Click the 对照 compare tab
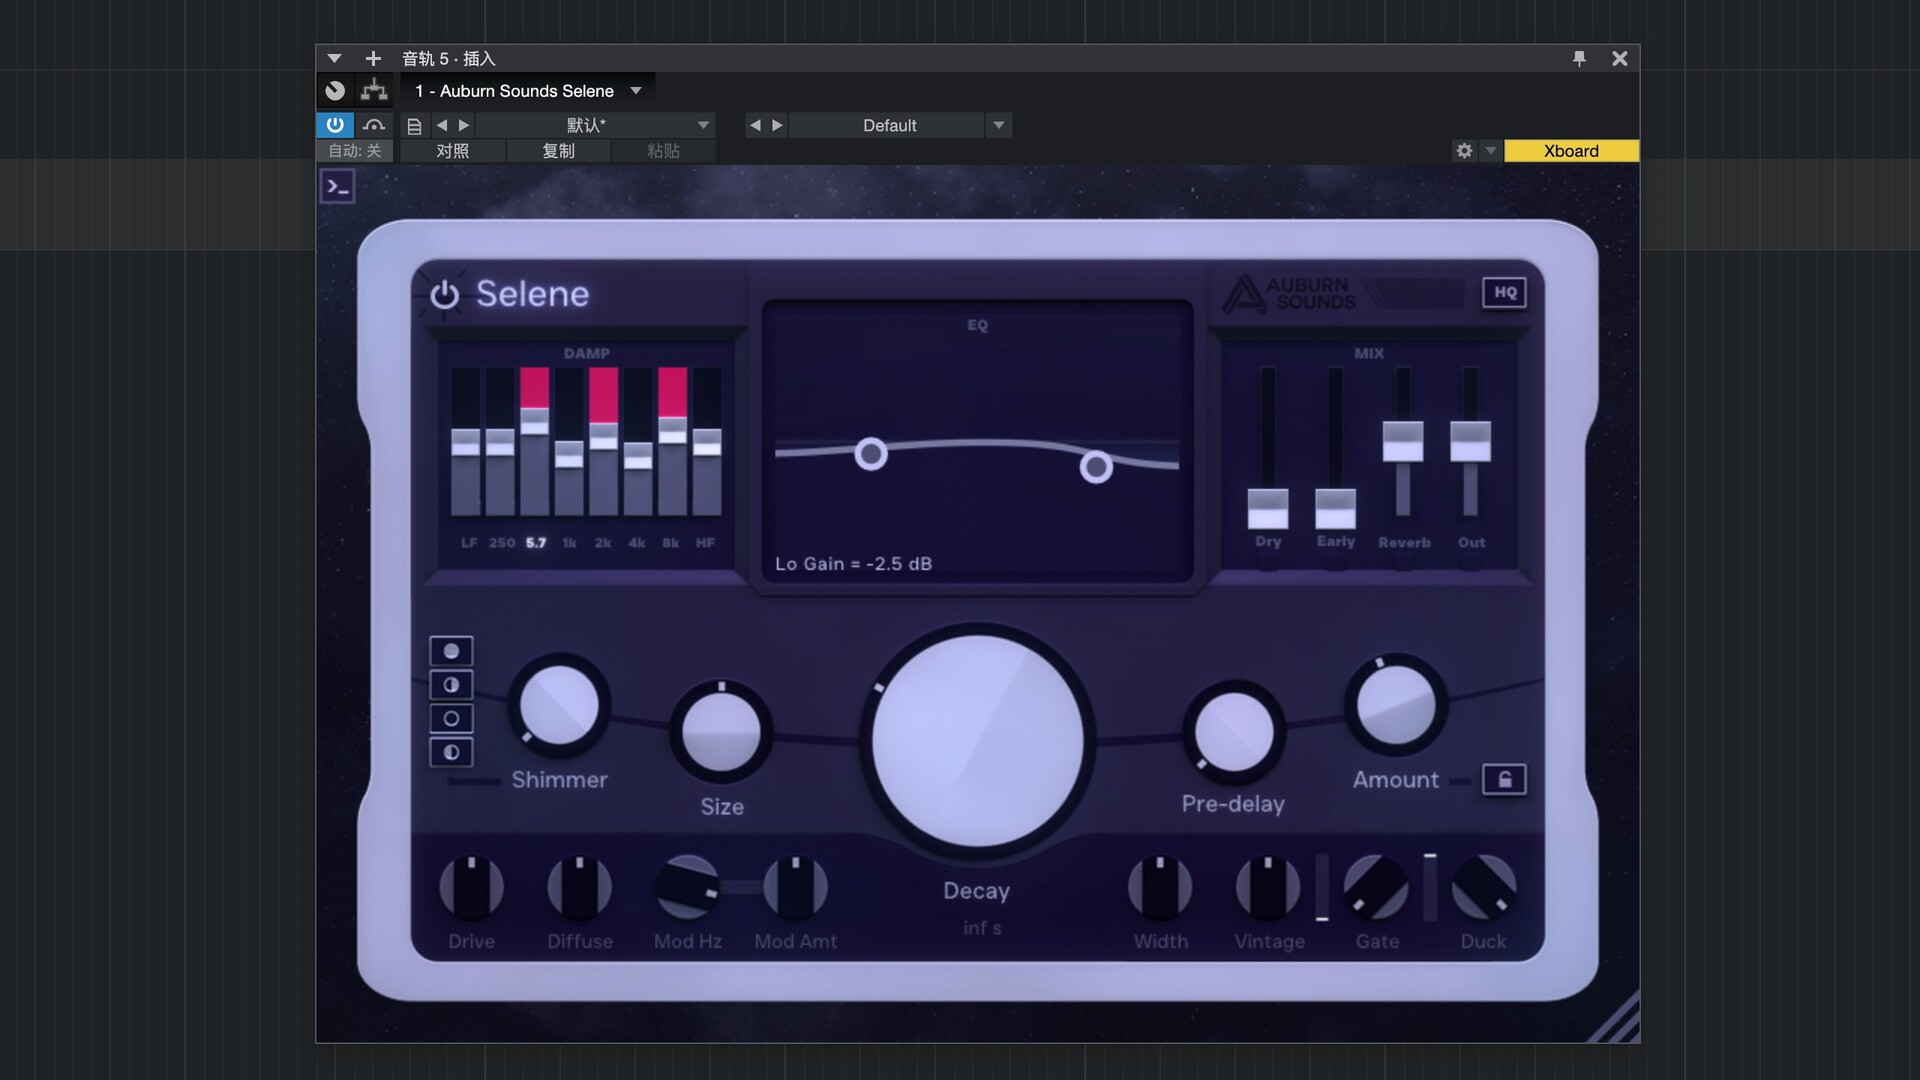The height and width of the screenshot is (1080, 1920). (452, 151)
